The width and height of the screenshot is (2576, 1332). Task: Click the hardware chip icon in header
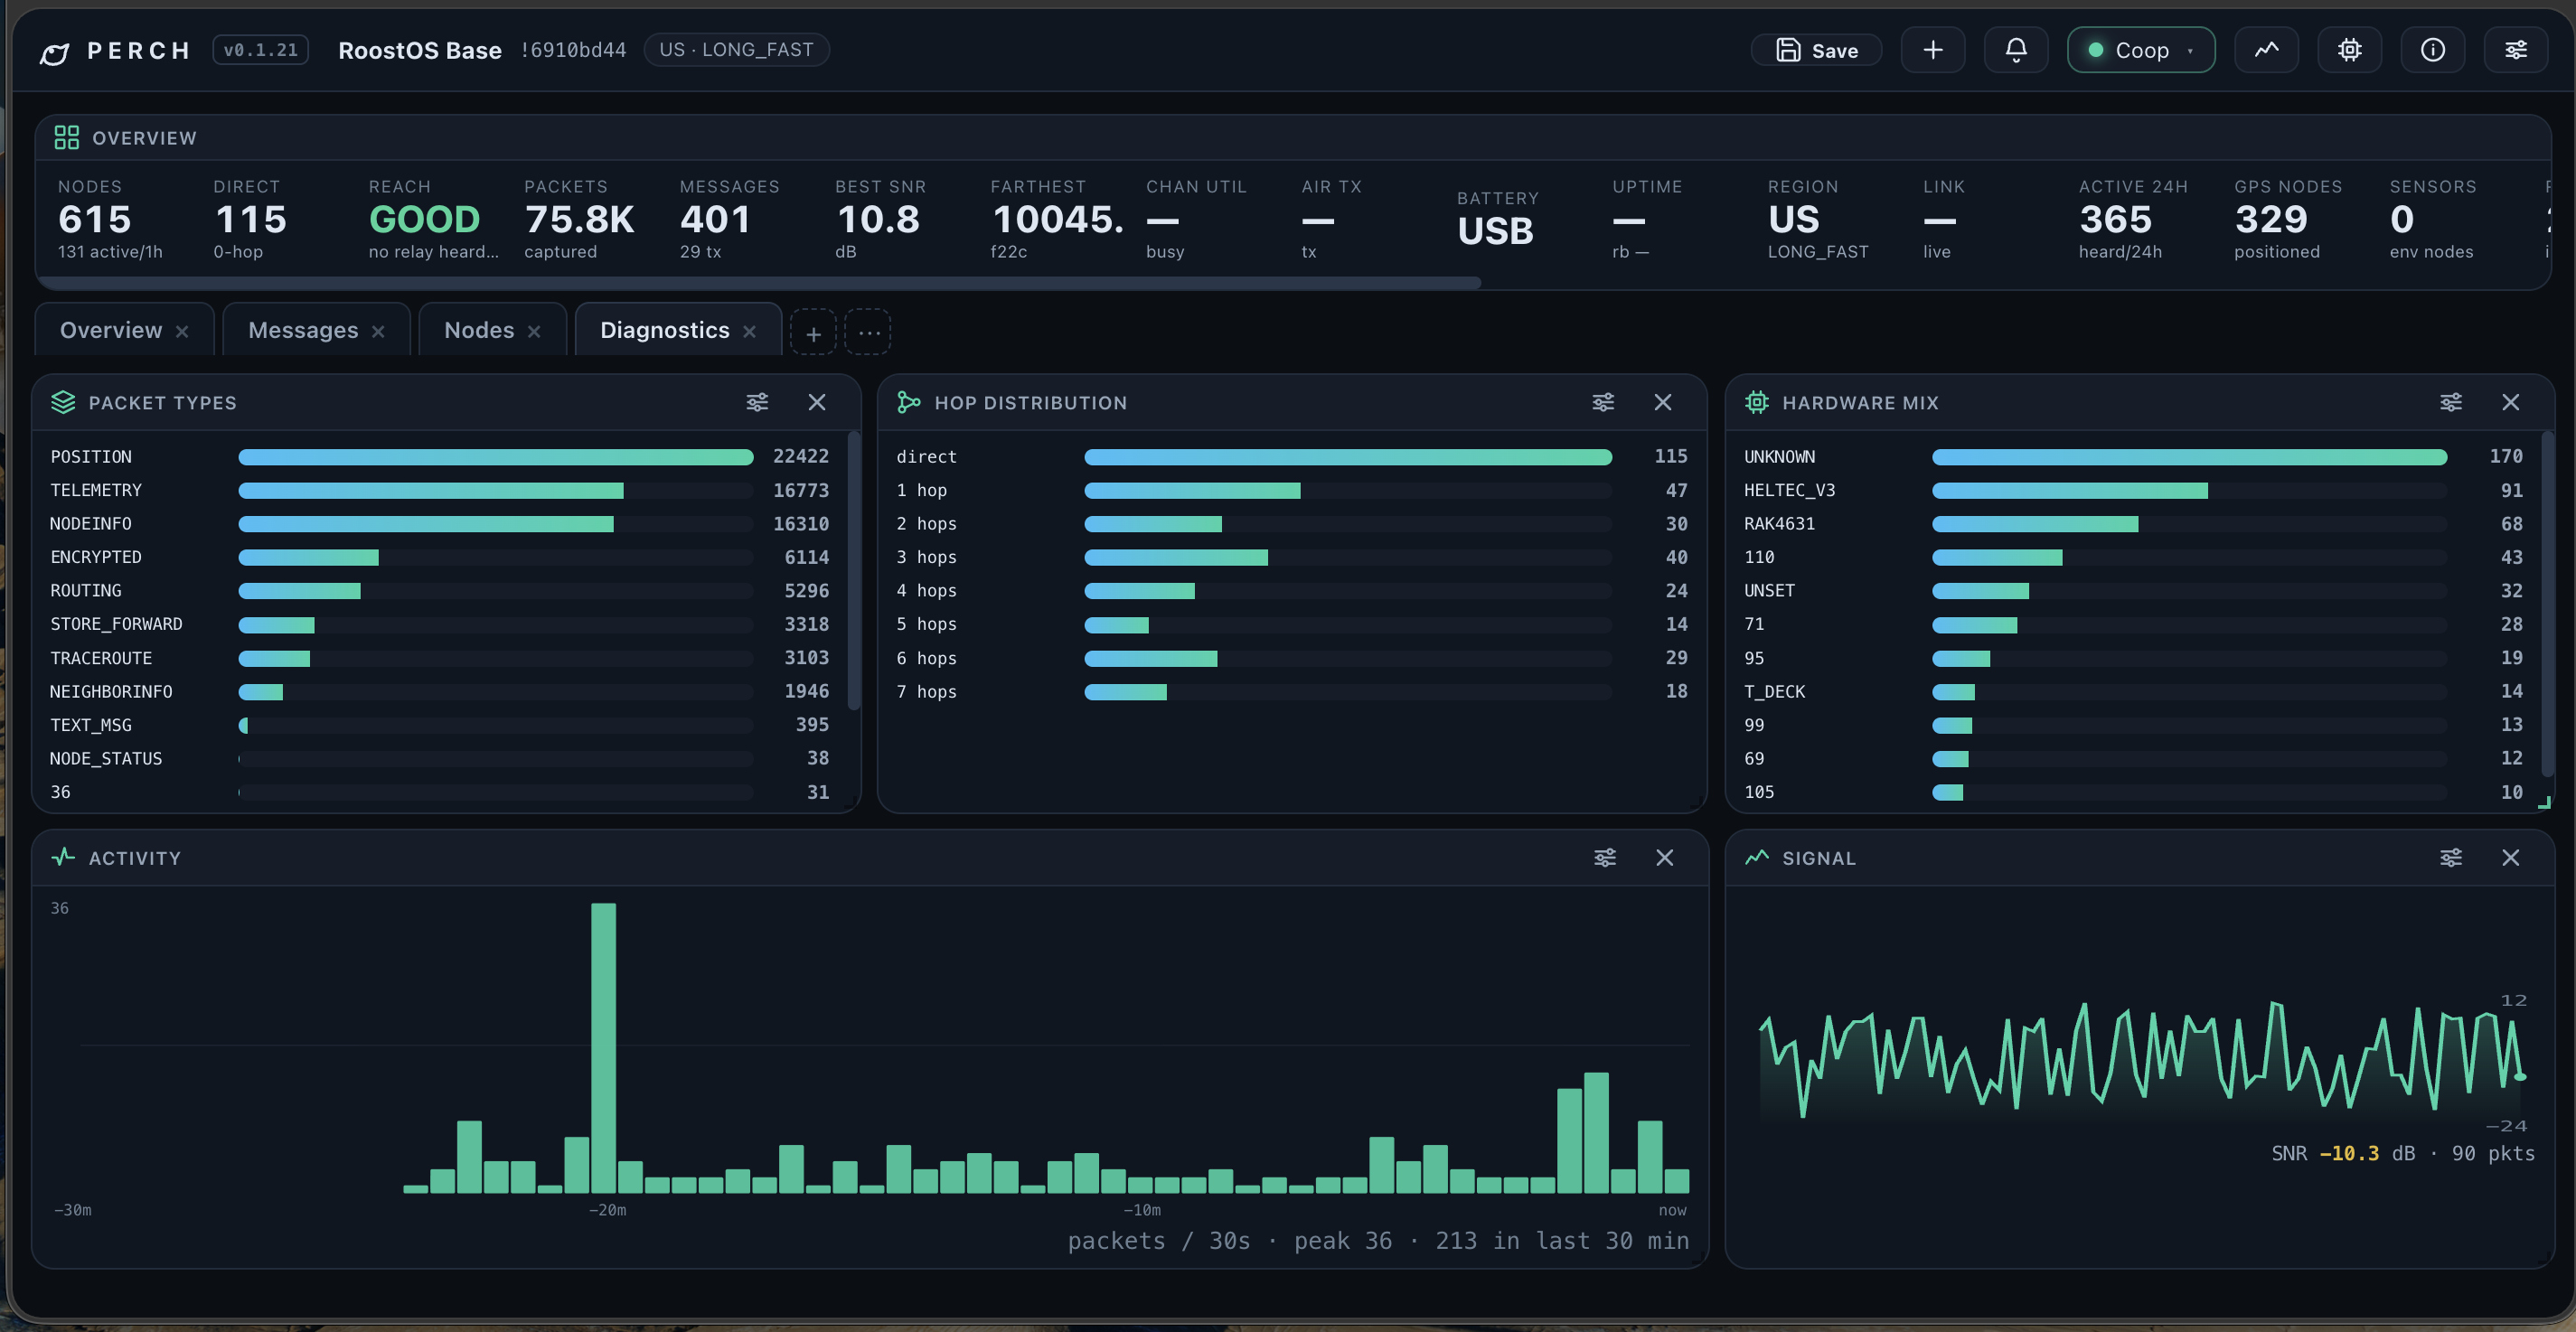2350,50
